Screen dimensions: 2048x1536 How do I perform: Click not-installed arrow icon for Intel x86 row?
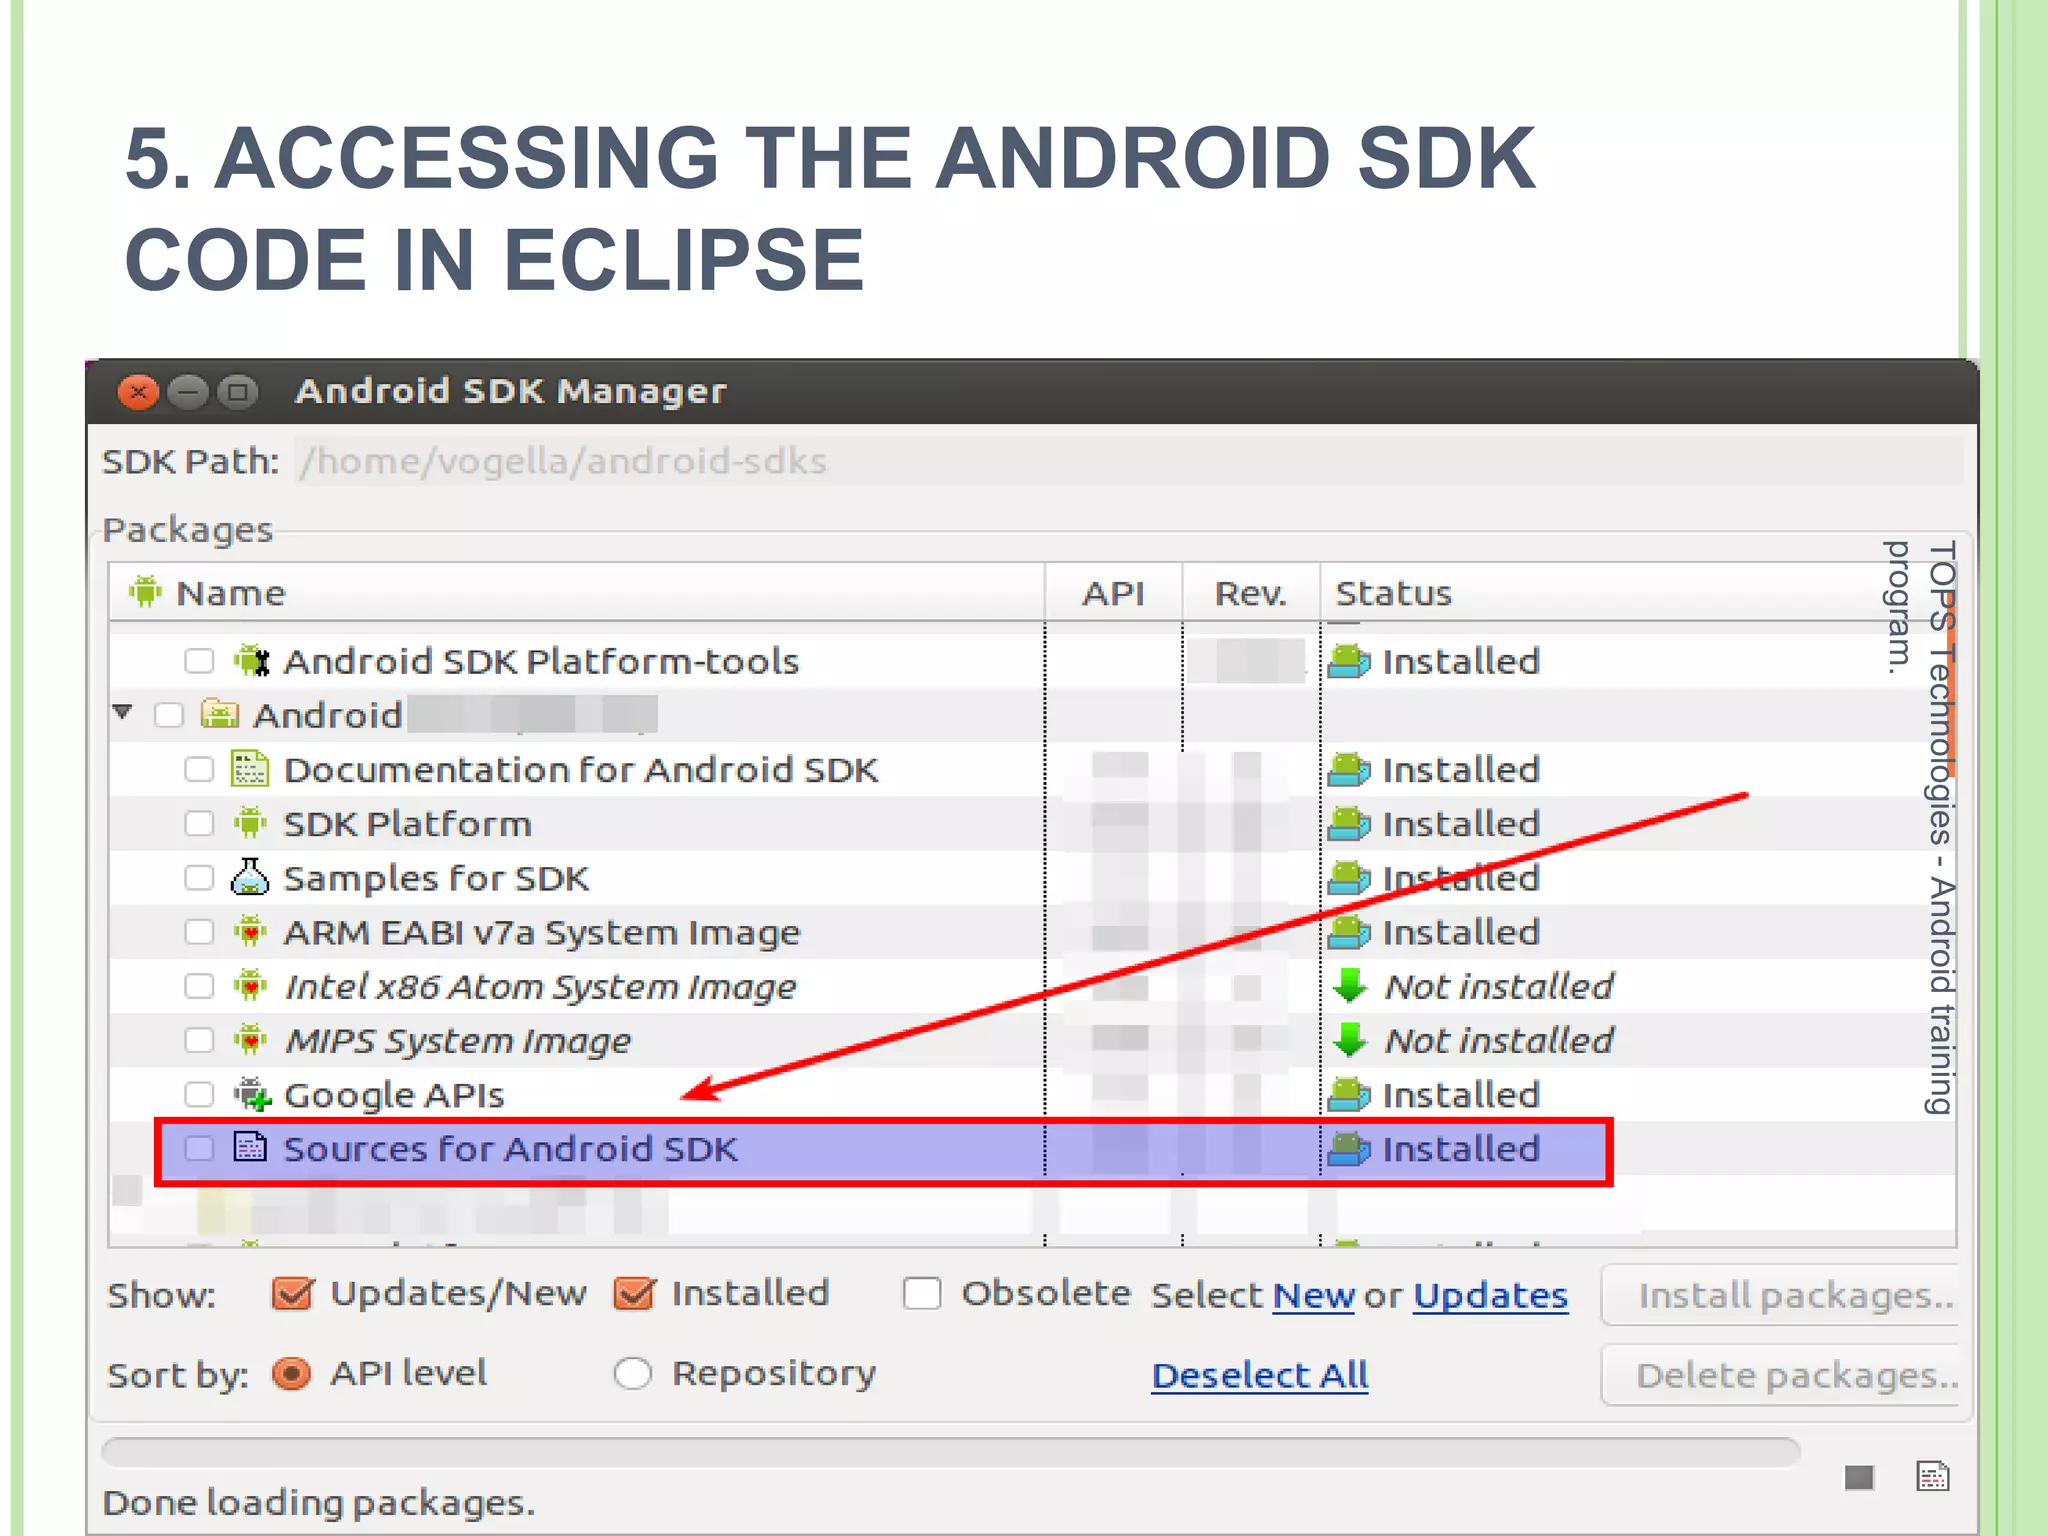coord(1350,986)
